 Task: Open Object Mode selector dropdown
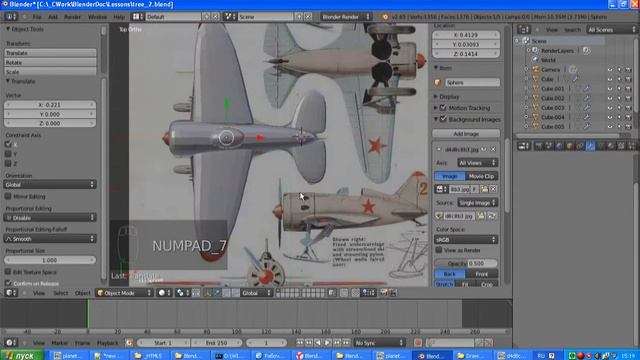[124, 293]
